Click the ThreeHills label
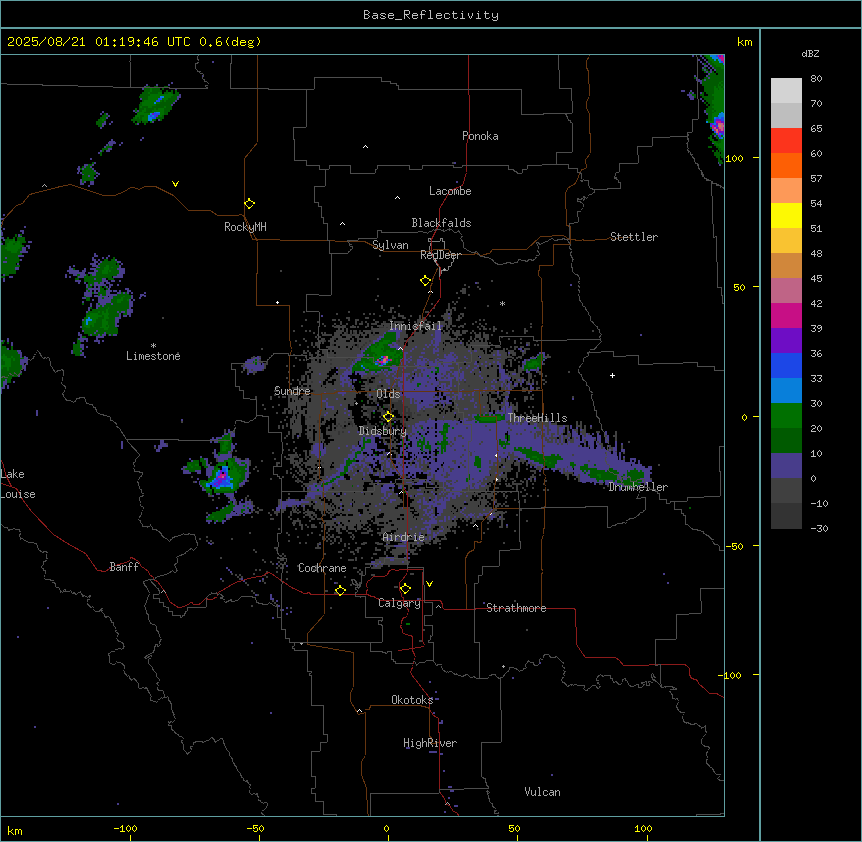The height and width of the screenshot is (842, 862). tap(537, 418)
